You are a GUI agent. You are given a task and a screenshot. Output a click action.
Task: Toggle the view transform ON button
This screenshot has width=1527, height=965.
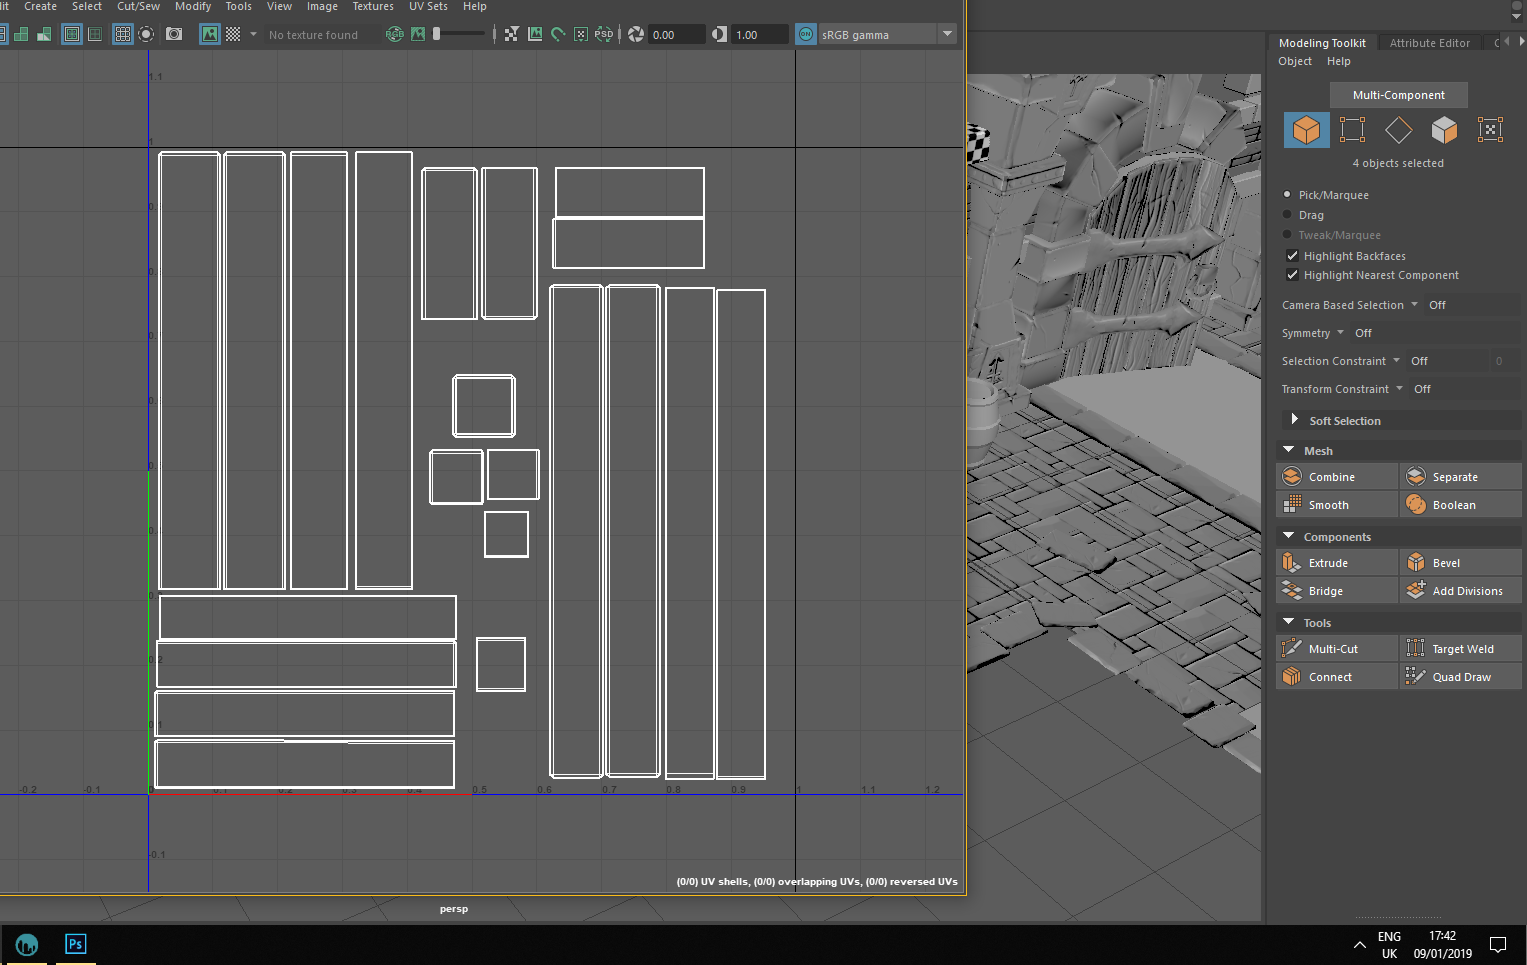pyautogui.click(x=806, y=34)
